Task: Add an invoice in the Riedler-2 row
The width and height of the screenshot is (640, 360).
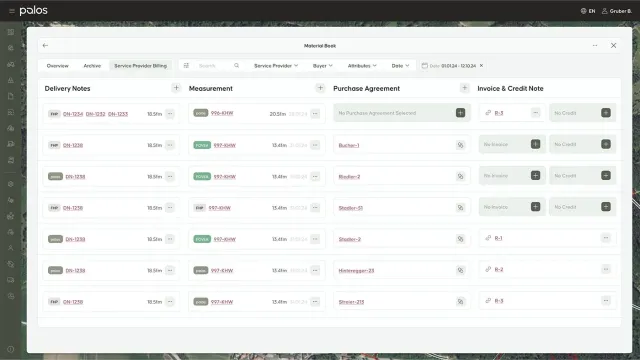Action: pos(536,176)
